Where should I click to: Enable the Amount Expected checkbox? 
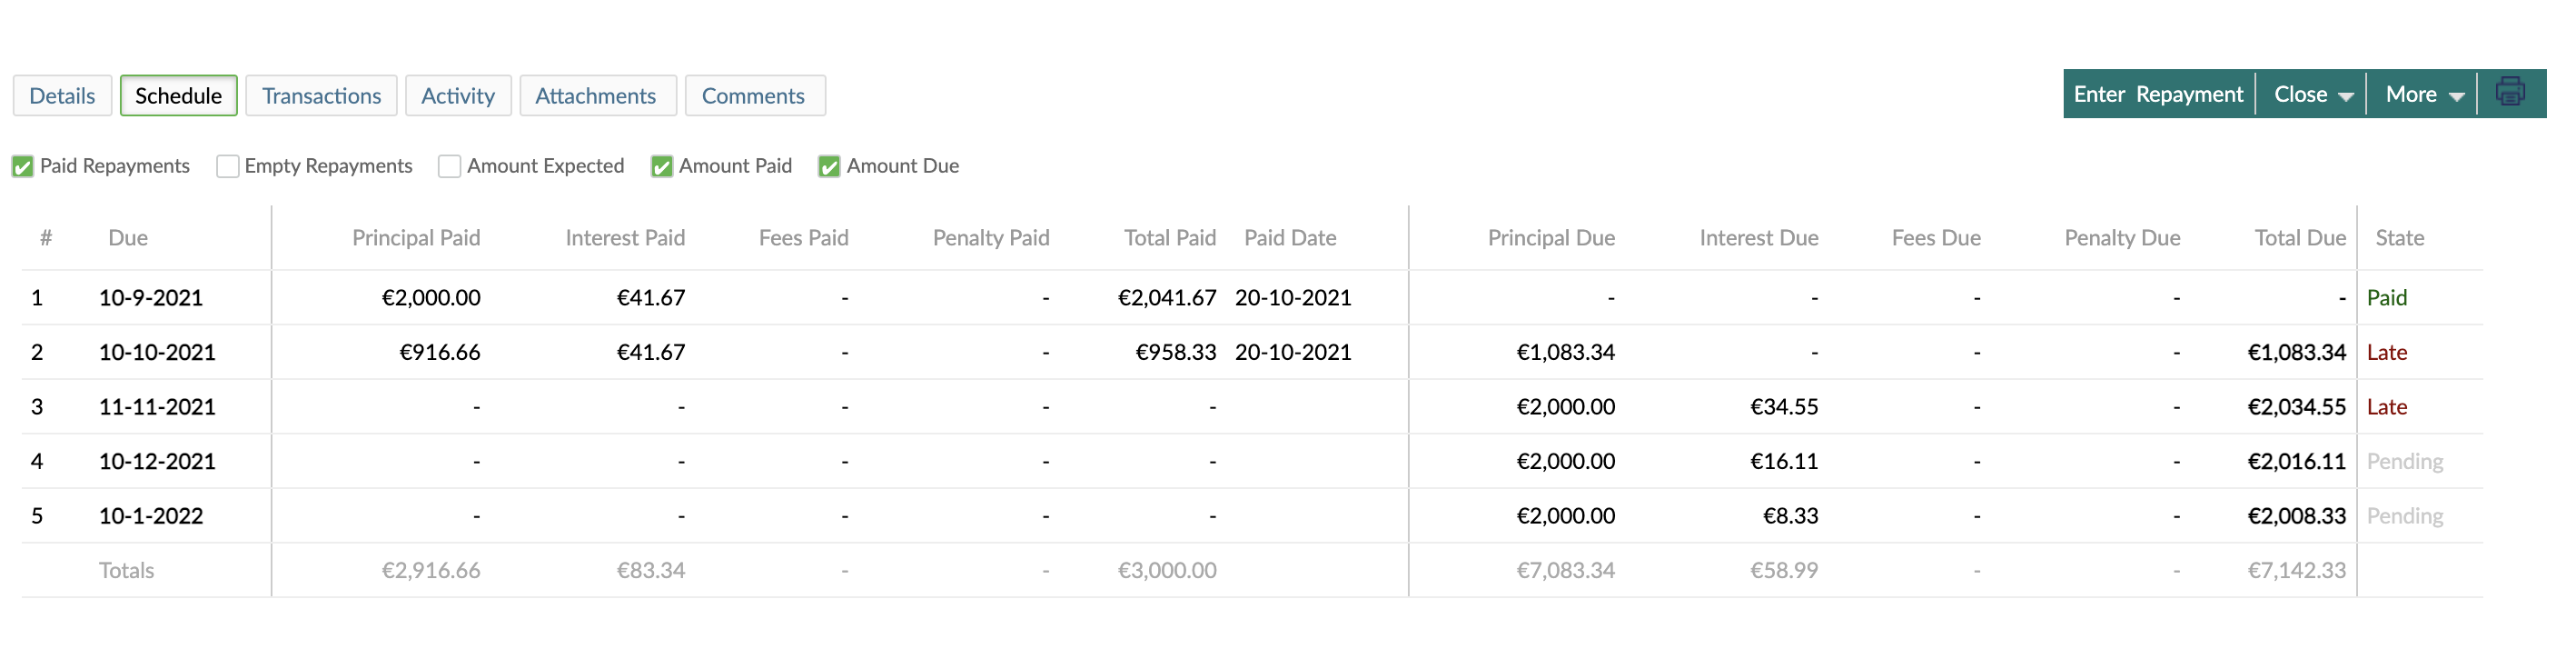[x=449, y=166]
